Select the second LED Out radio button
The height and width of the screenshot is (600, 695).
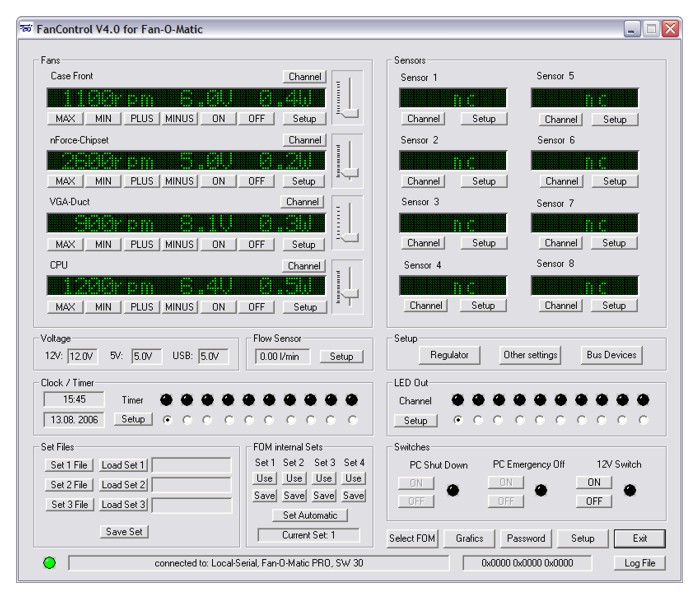(478, 420)
